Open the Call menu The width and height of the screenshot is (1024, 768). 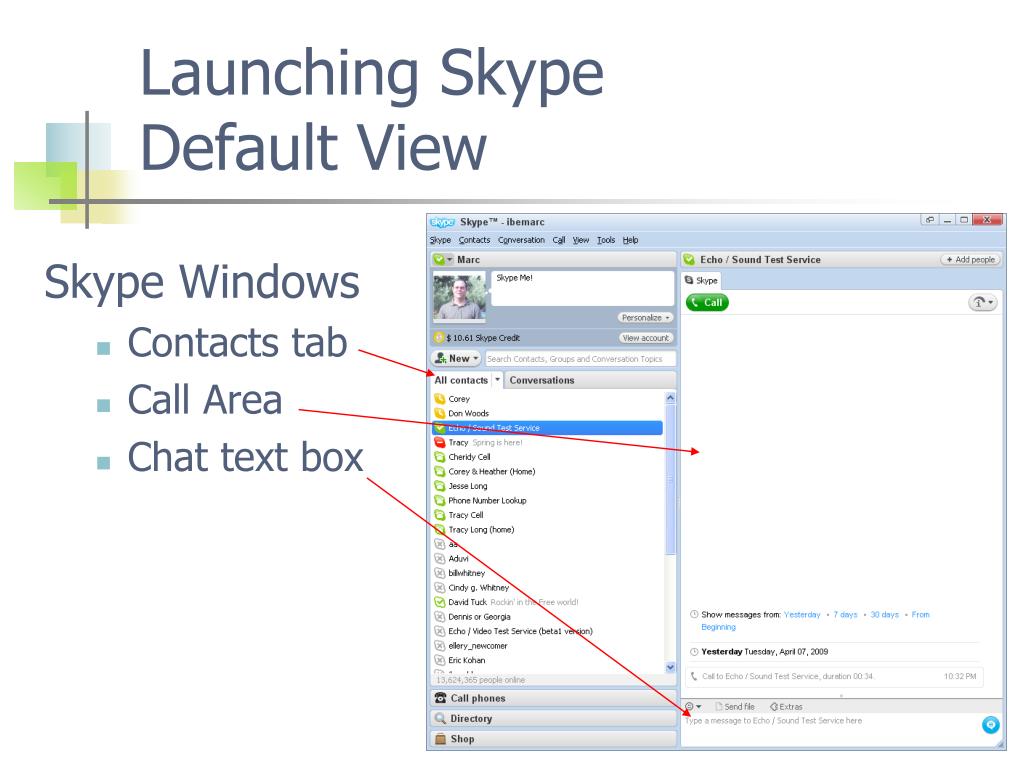click(x=559, y=240)
